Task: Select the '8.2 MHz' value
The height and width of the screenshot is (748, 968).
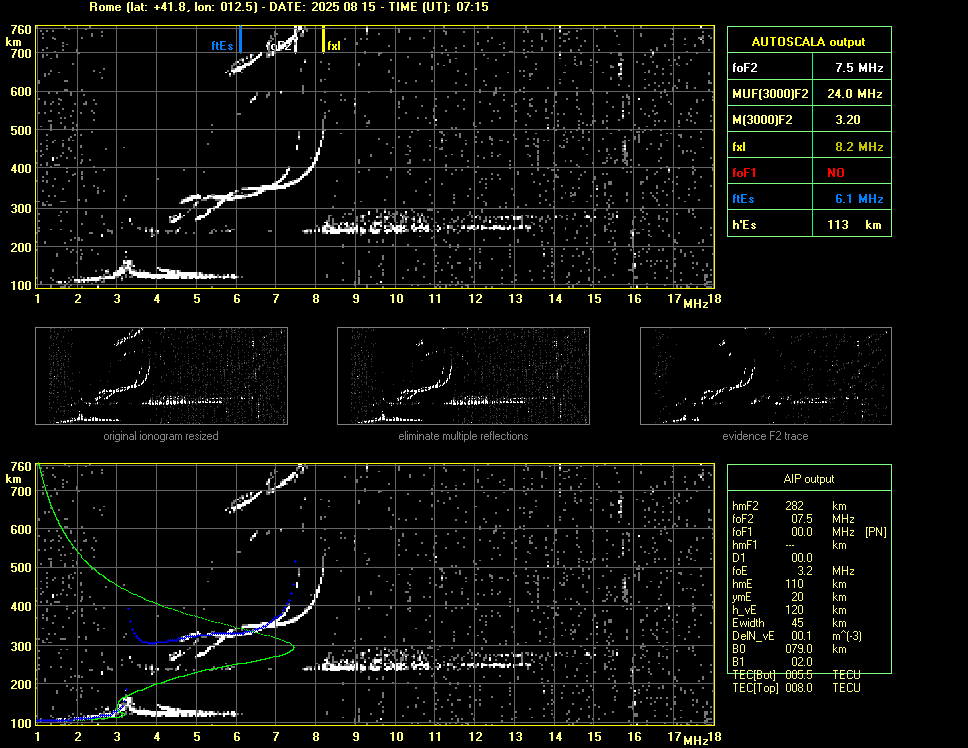Action: (x=859, y=147)
